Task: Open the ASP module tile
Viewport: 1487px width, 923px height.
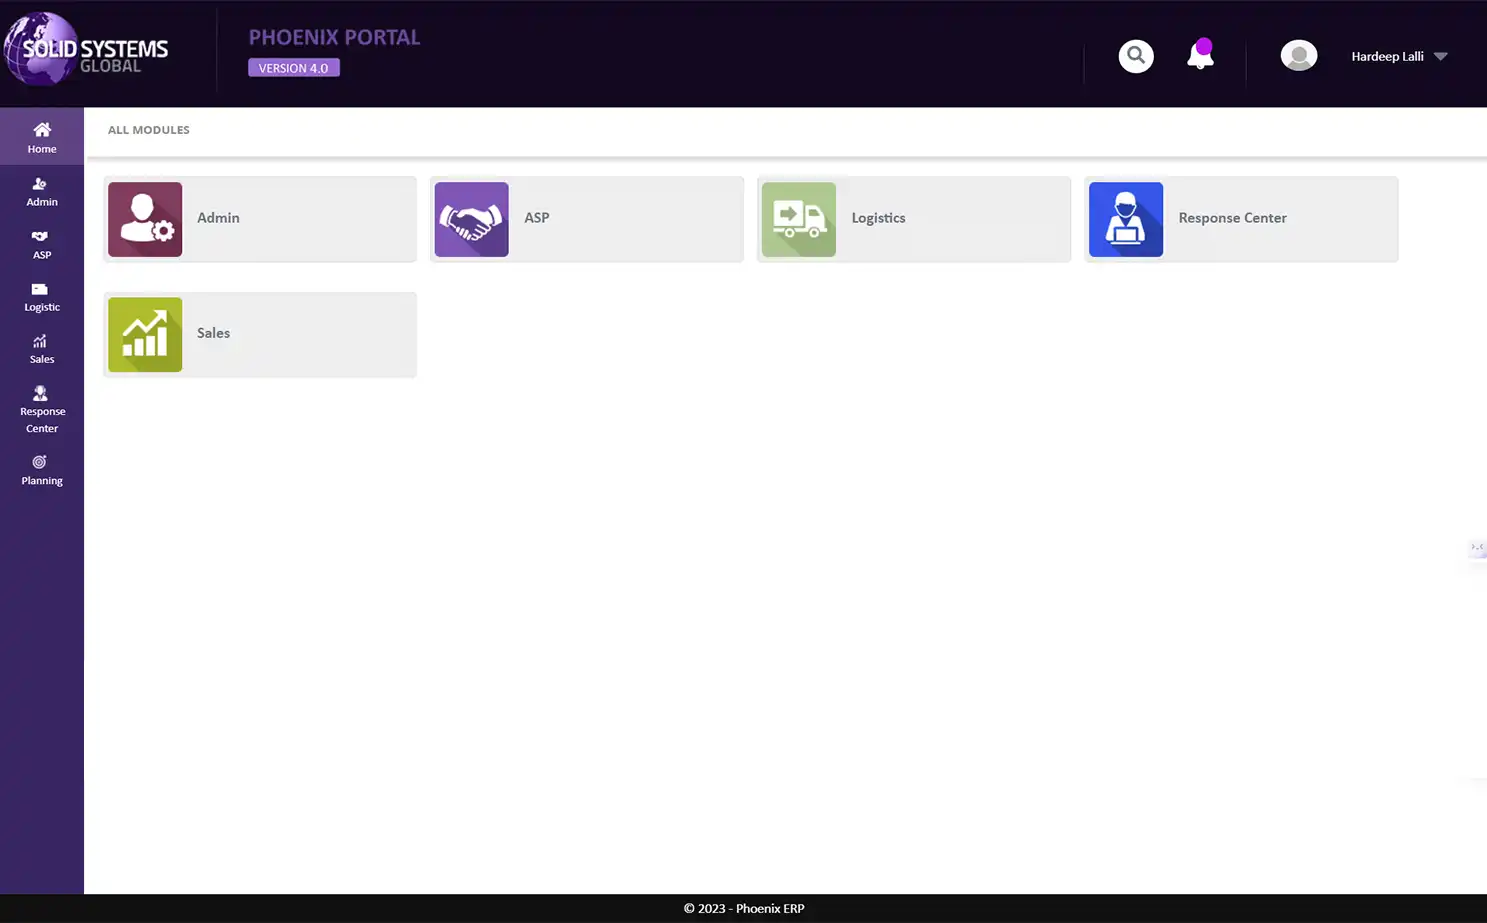Action: pyautogui.click(x=586, y=218)
